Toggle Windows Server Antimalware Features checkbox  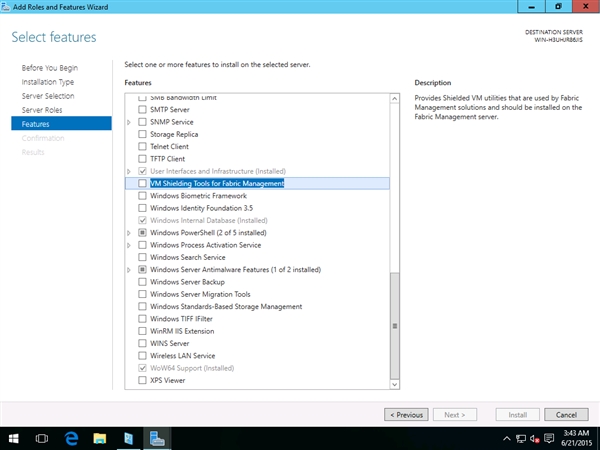[x=142, y=270]
